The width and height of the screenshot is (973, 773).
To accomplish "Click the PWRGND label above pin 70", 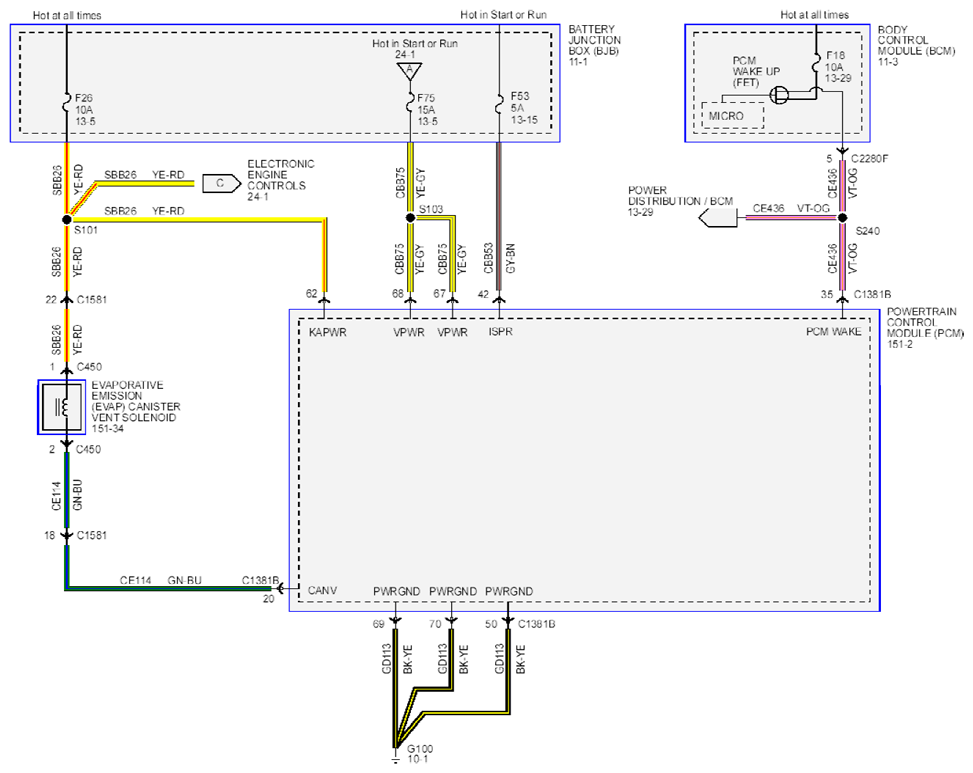I will 453,591.
